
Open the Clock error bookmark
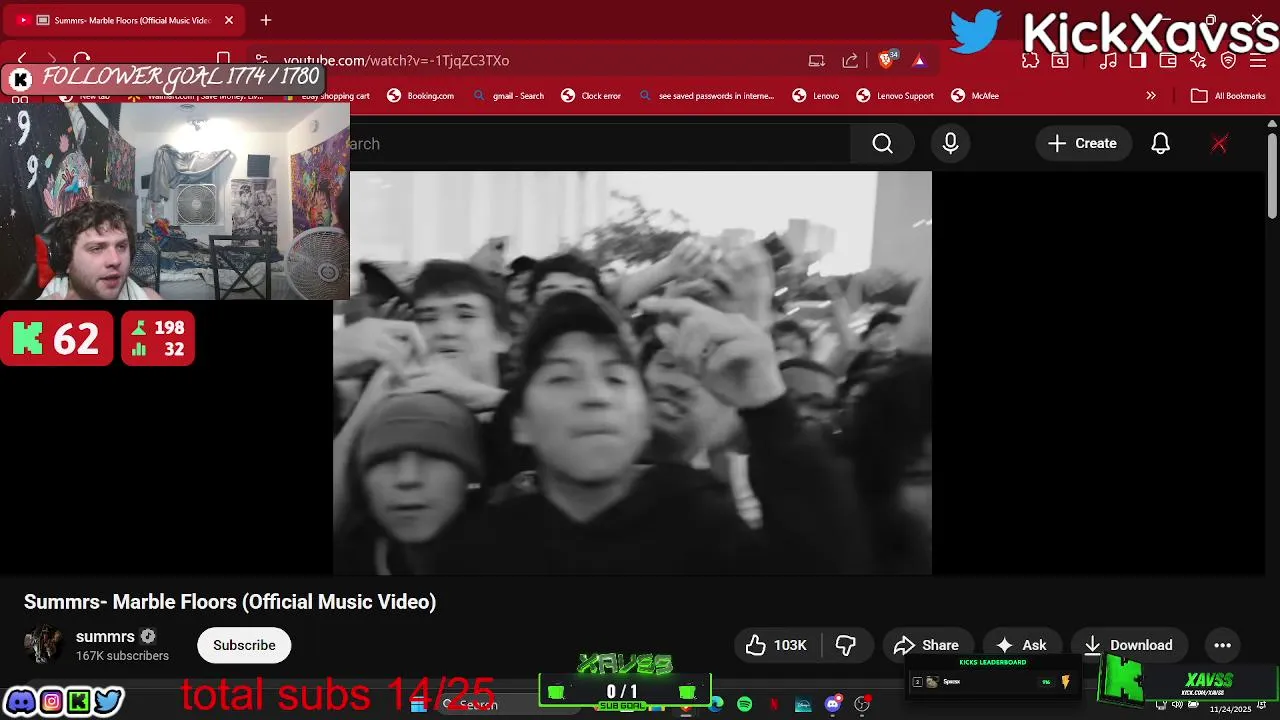pos(590,96)
